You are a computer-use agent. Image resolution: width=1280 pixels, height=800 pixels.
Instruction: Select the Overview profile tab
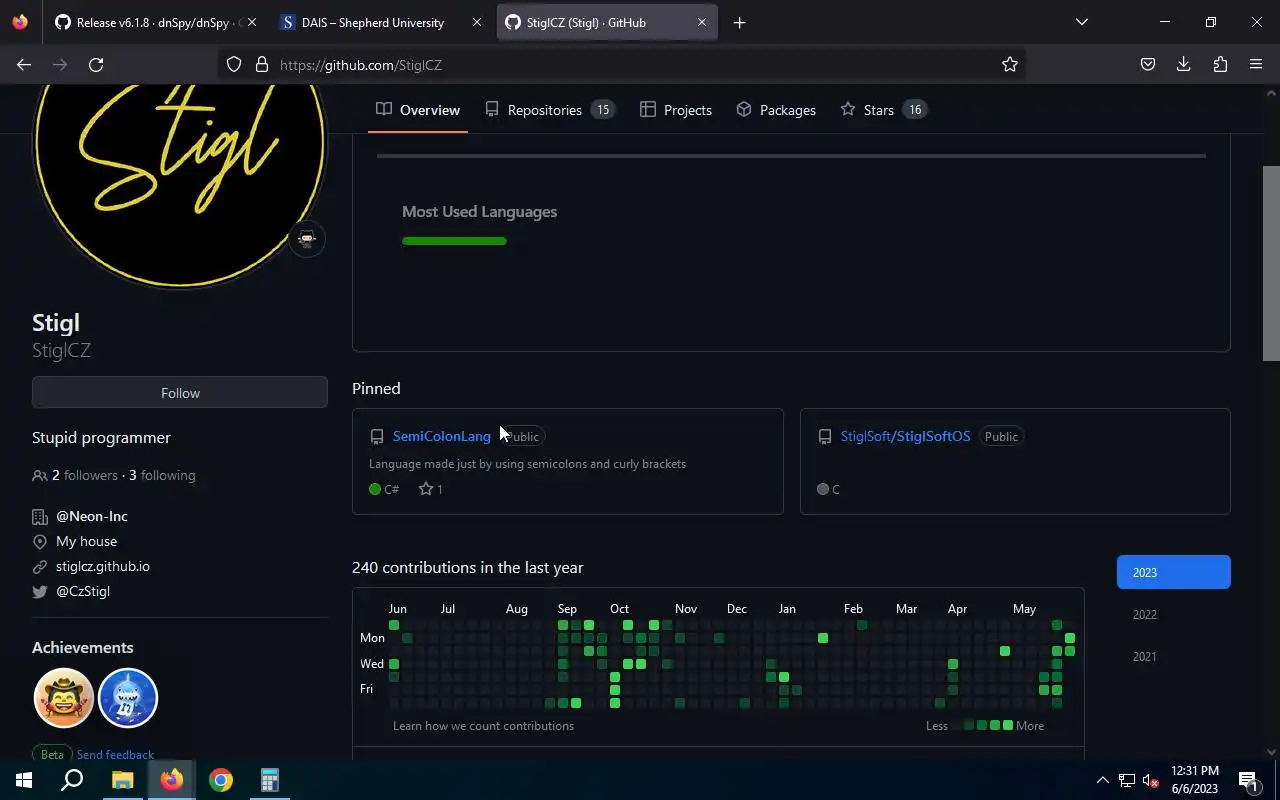click(418, 110)
